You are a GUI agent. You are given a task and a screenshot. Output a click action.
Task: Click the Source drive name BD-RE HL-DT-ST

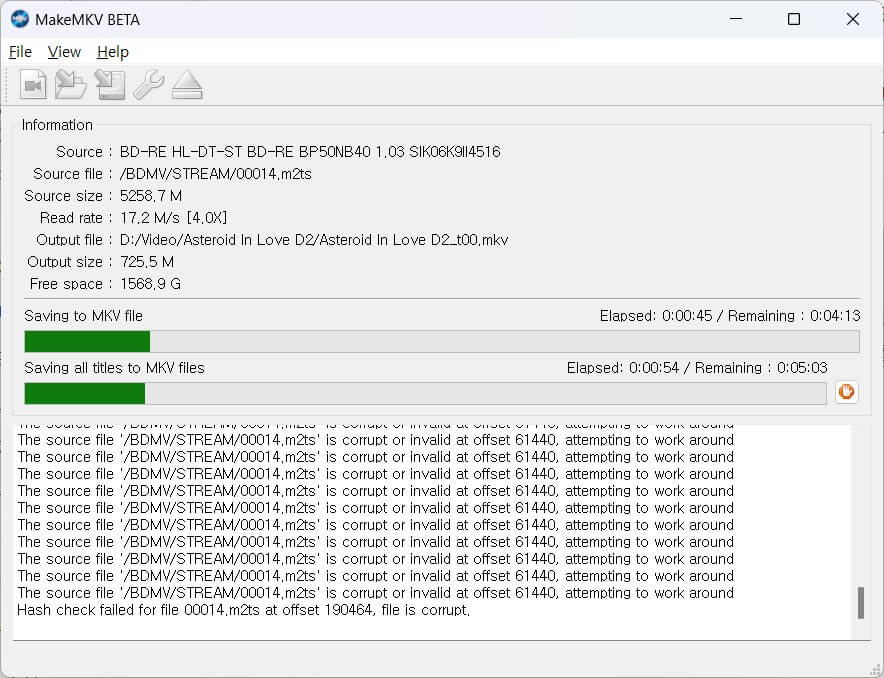click(310, 152)
